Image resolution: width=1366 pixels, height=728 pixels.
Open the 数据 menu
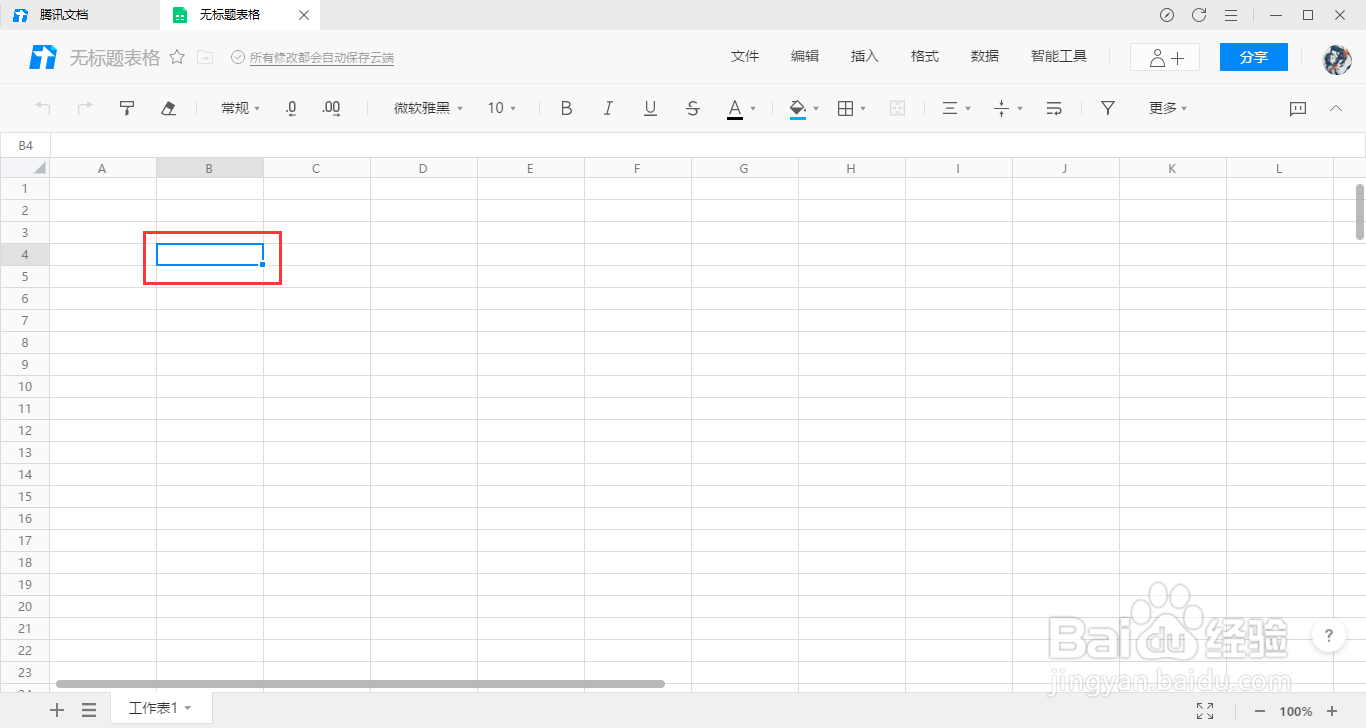985,57
